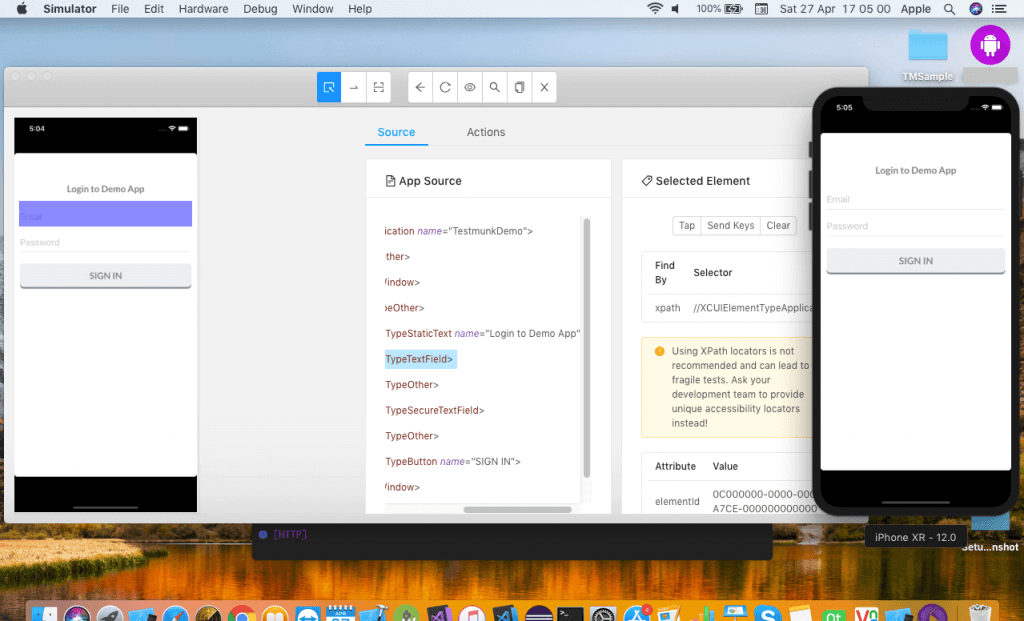Quit session with the X icon
Viewport: 1024px width, 621px height.
544,88
